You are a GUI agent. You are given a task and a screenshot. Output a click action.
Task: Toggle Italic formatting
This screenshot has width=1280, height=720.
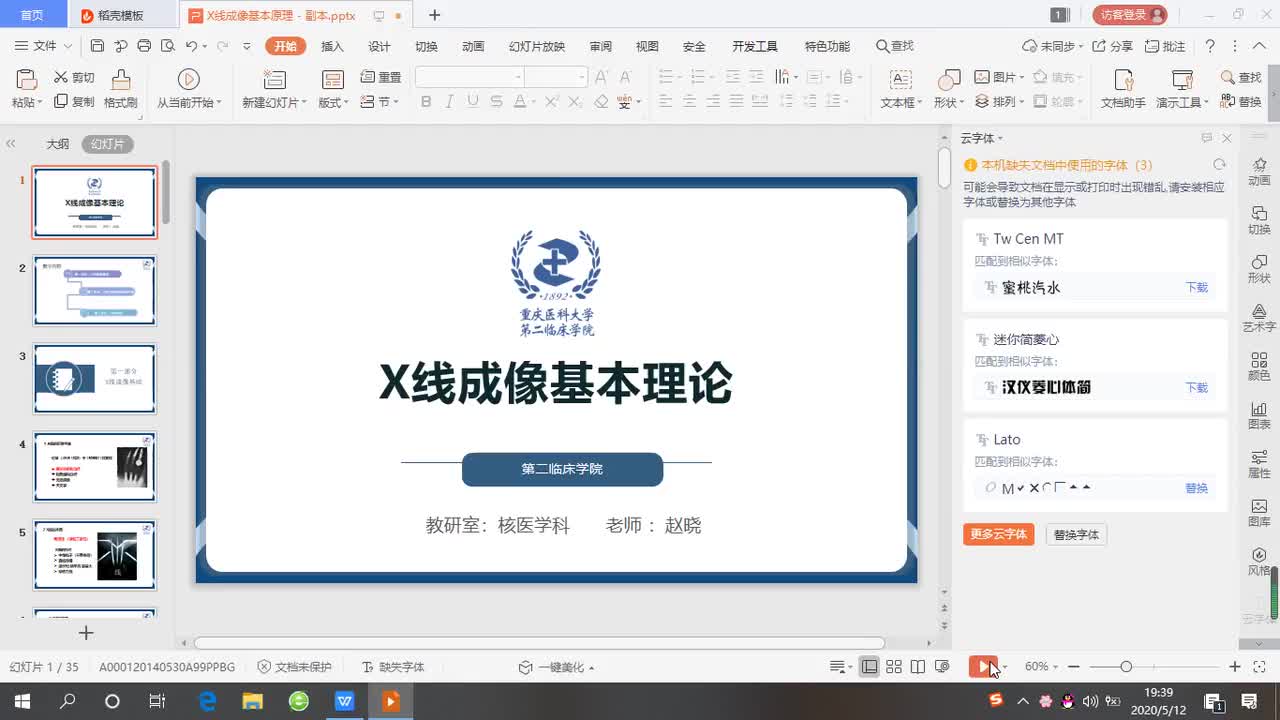tap(449, 101)
